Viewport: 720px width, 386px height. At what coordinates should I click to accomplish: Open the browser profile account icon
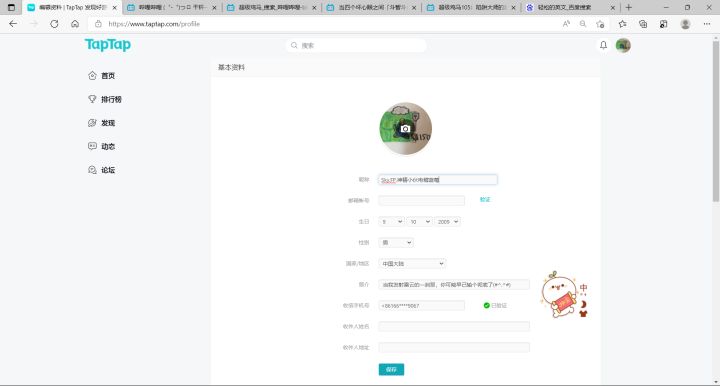click(686, 24)
